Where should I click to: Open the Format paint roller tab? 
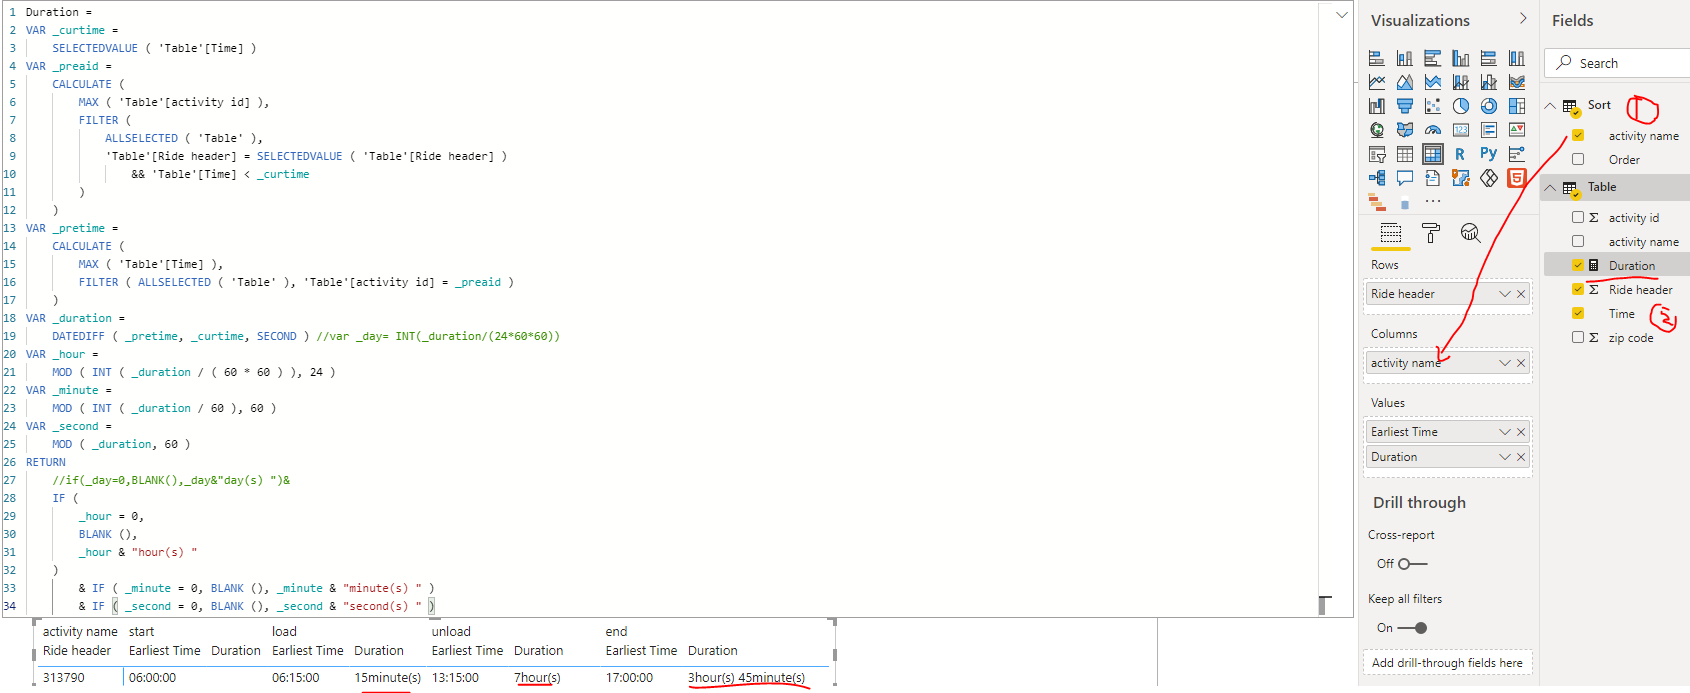pyautogui.click(x=1431, y=234)
